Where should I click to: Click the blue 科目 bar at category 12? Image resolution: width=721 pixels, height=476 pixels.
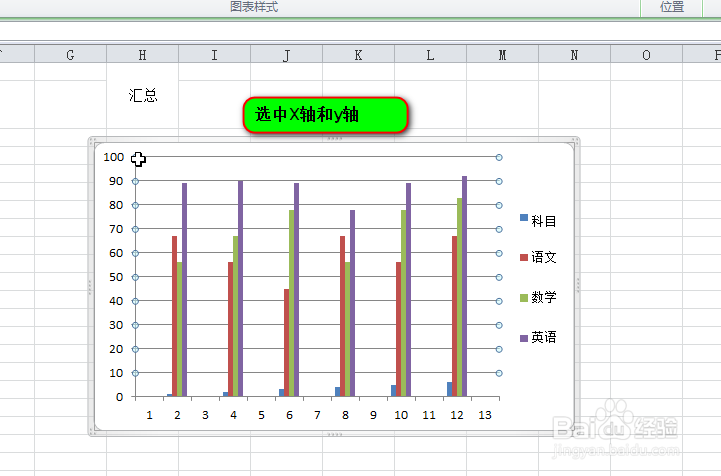(x=450, y=389)
